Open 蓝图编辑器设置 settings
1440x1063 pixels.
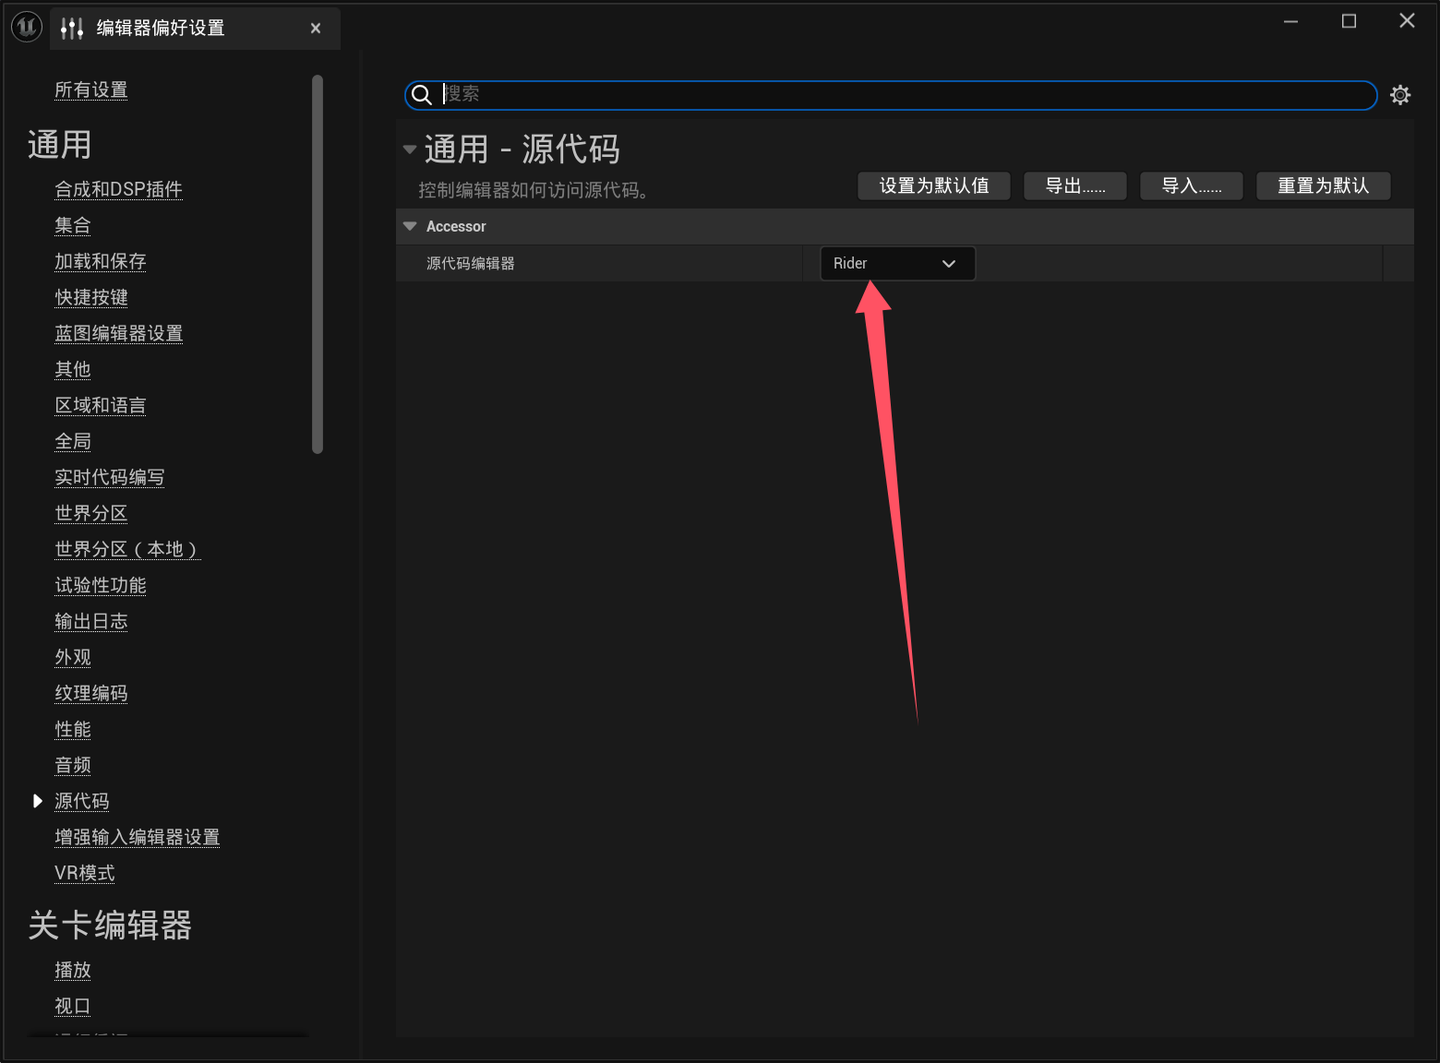point(118,333)
